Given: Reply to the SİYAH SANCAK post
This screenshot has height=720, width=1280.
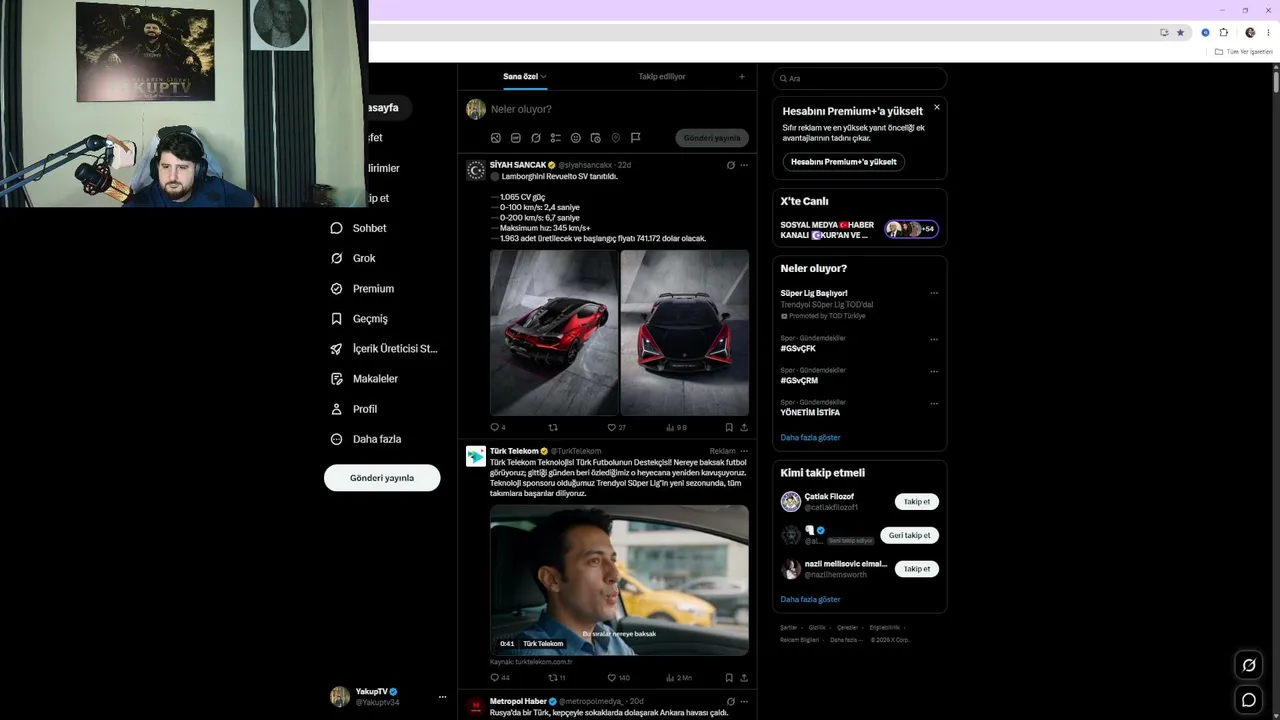Looking at the screenshot, I should (x=497, y=427).
